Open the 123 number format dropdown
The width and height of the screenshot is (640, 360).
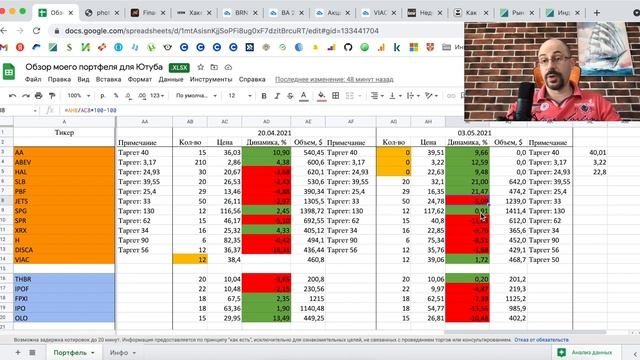(x=157, y=96)
